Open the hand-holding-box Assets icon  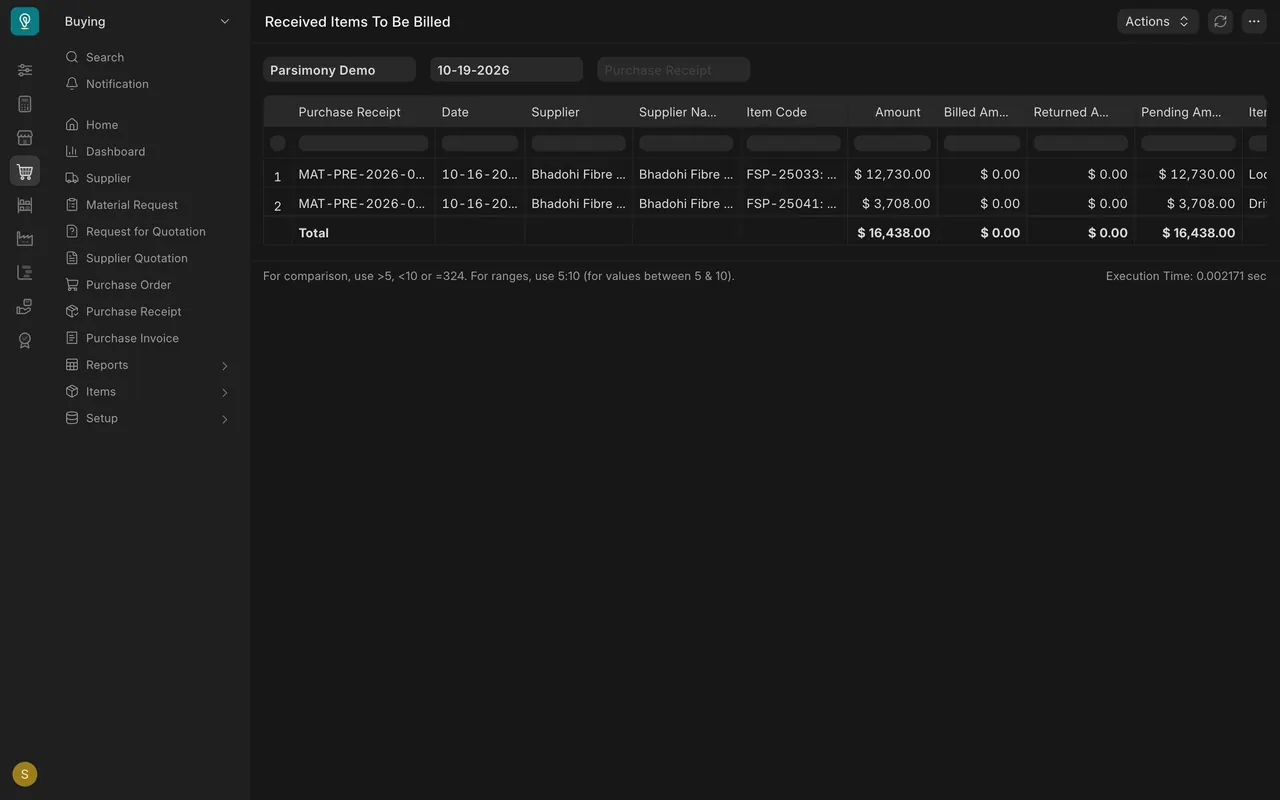[x=25, y=306]
